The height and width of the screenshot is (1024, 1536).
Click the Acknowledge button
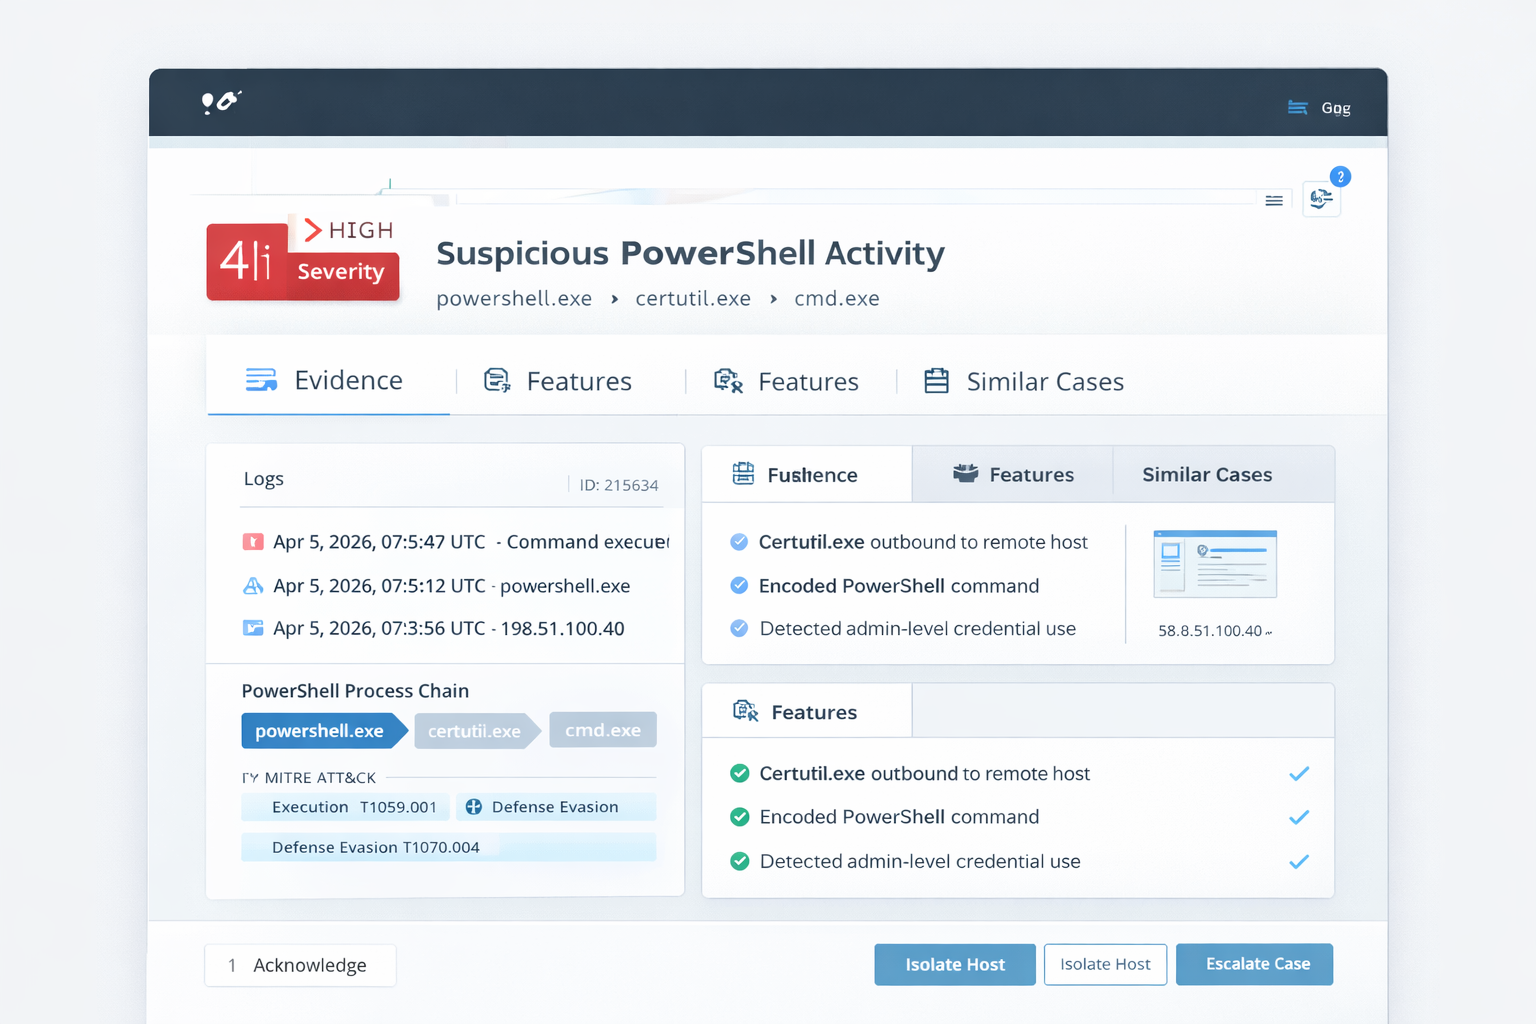tap(300, 965)
